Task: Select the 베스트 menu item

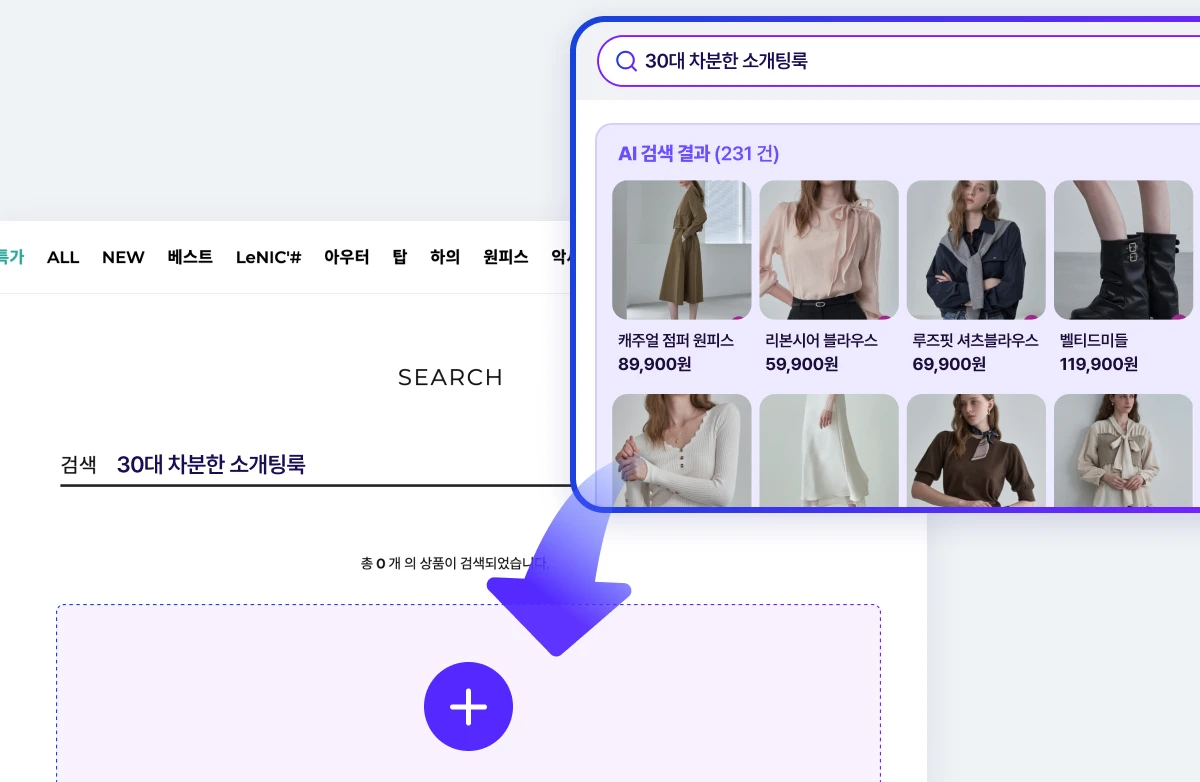Action: pos(190,257)
